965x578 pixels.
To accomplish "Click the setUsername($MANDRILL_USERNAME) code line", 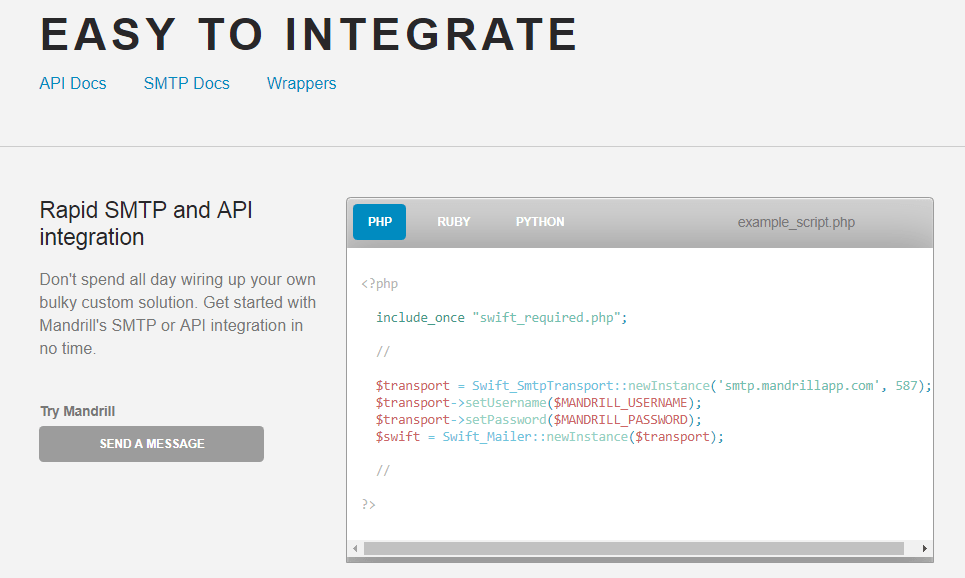I will click(x=539, y=403).
